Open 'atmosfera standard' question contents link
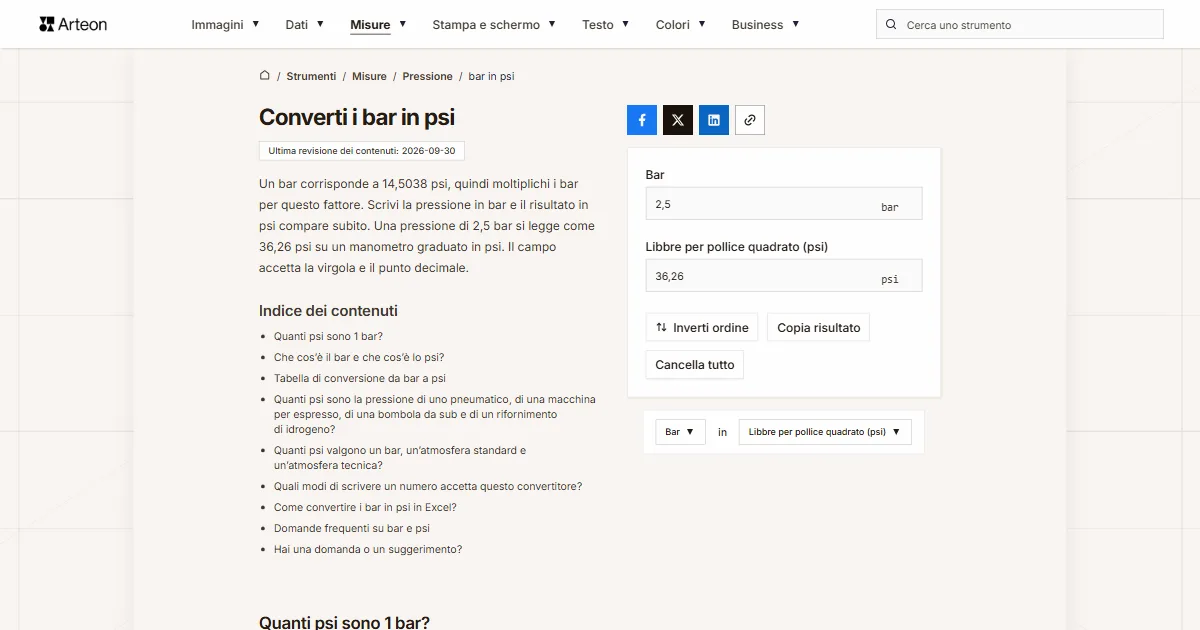Screen dimensions: 1200x630 [x=400, y=457]
